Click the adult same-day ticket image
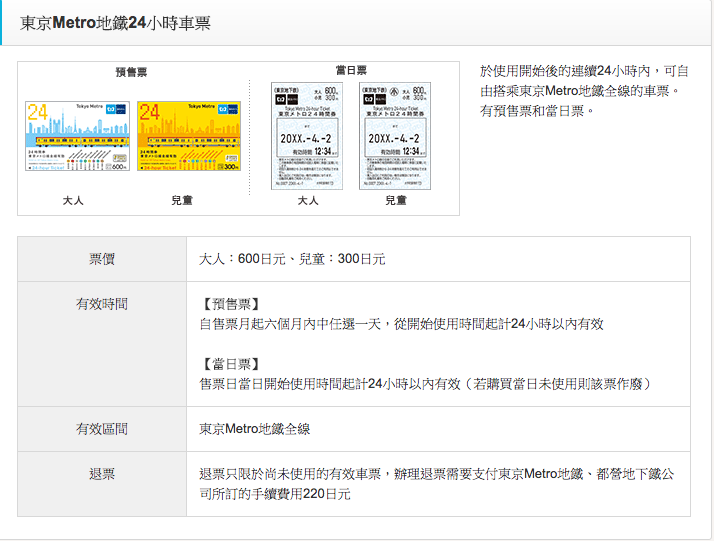The width and height of the screenshot is (714, 541). (307, 136)
